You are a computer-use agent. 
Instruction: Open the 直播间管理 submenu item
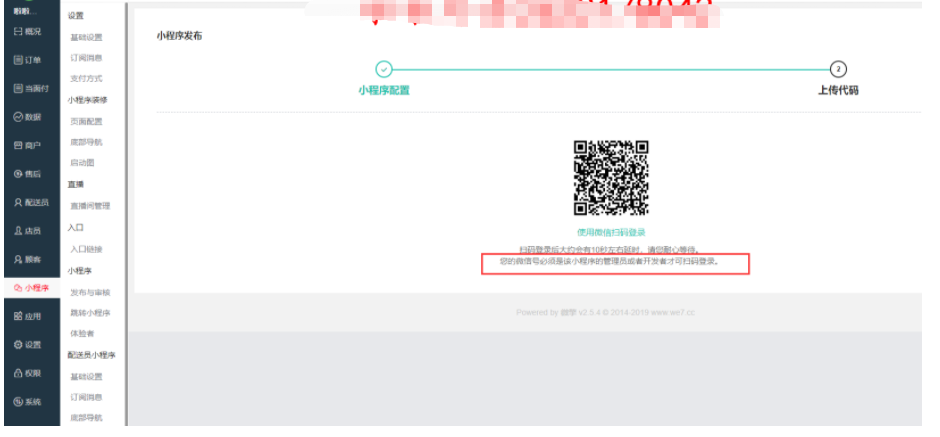(91, 206)
